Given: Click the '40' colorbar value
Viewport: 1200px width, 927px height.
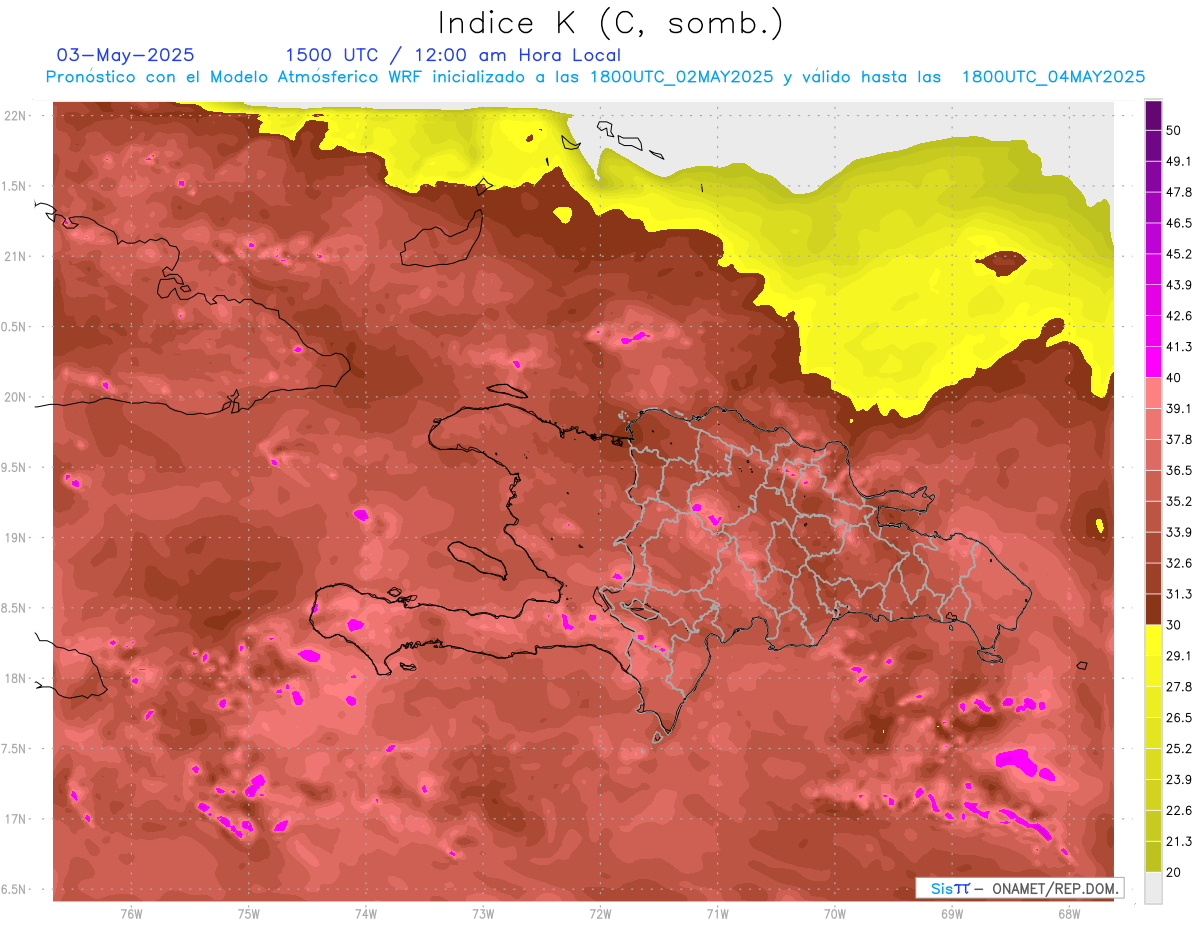Looking at the screenshot, I should (x=1175, y=378).
